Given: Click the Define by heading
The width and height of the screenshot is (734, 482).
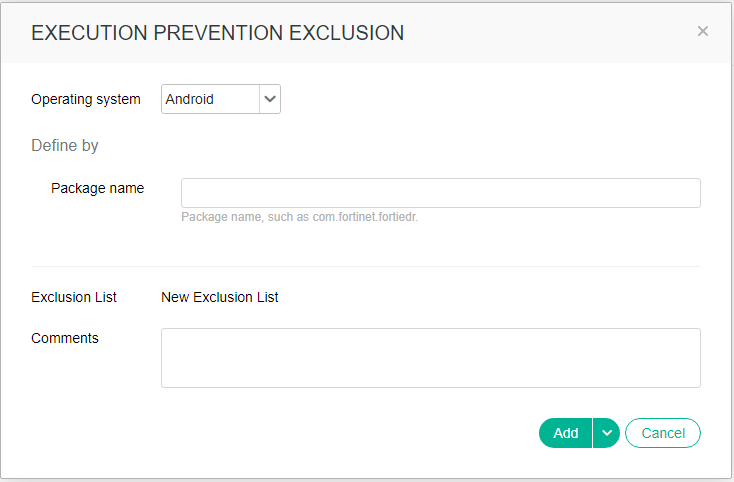Looking at the screenshot, I should click(65, 146).
